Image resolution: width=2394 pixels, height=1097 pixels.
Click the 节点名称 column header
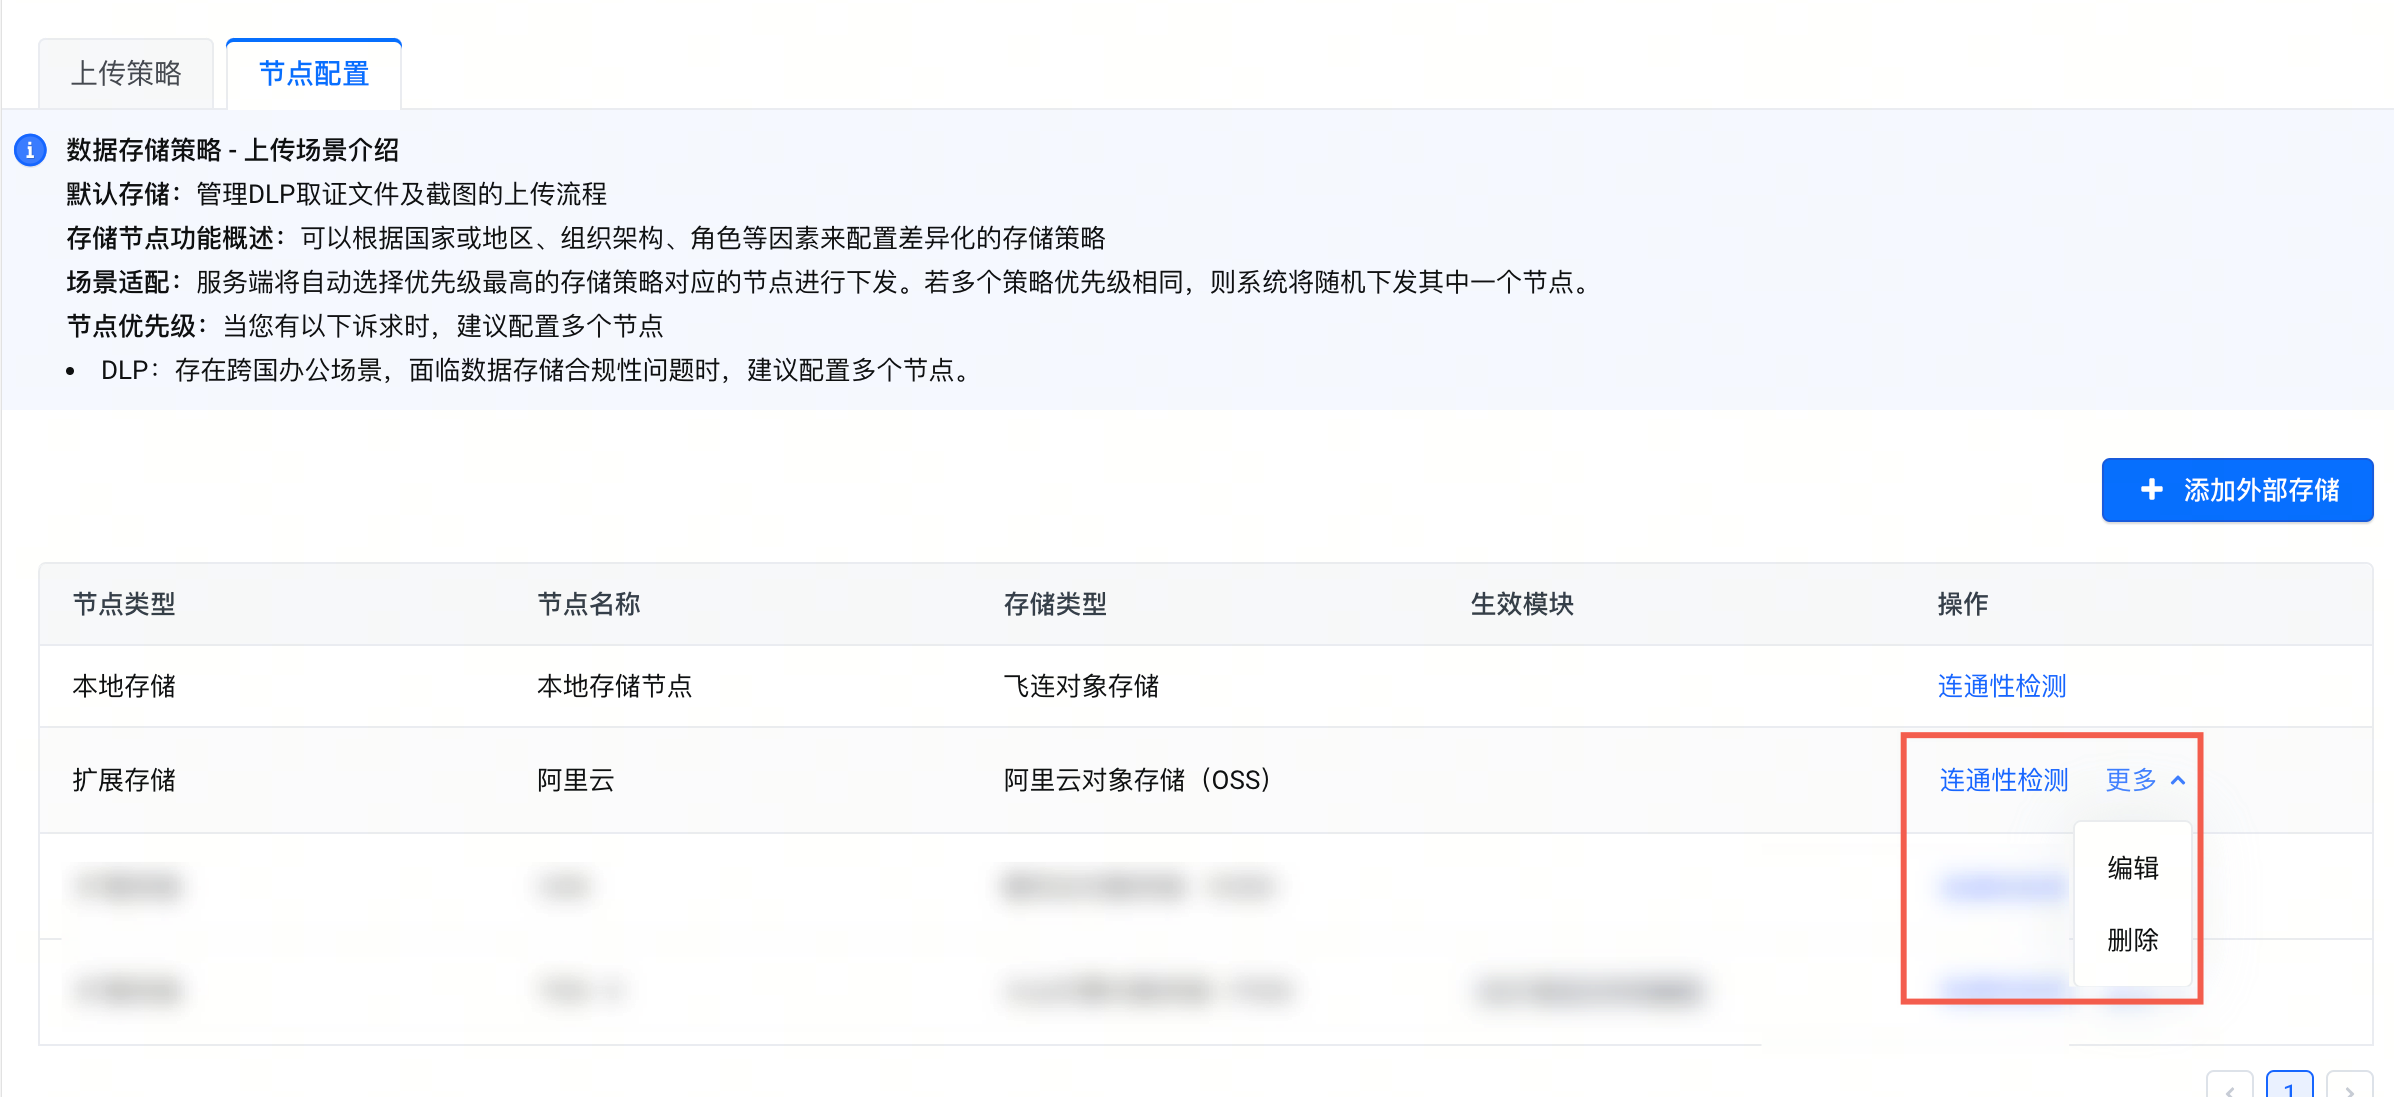[x=588, y=604]
